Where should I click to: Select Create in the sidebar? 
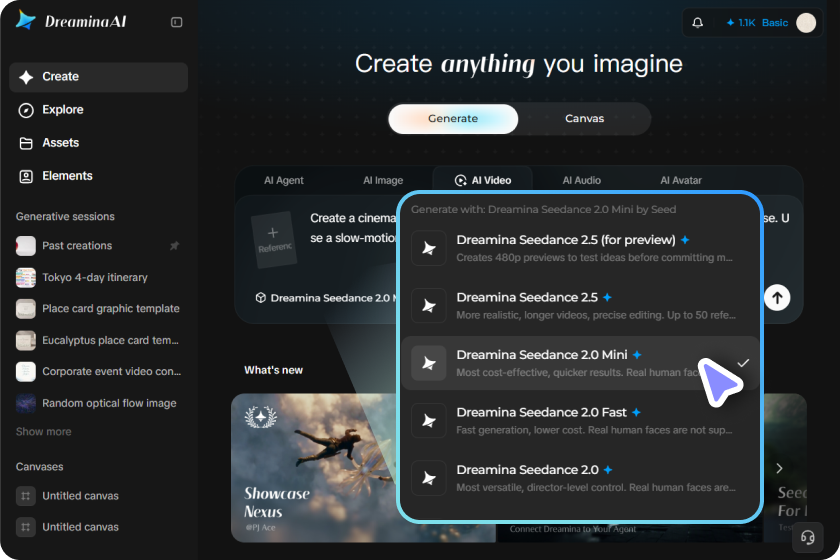pos(99,77)
